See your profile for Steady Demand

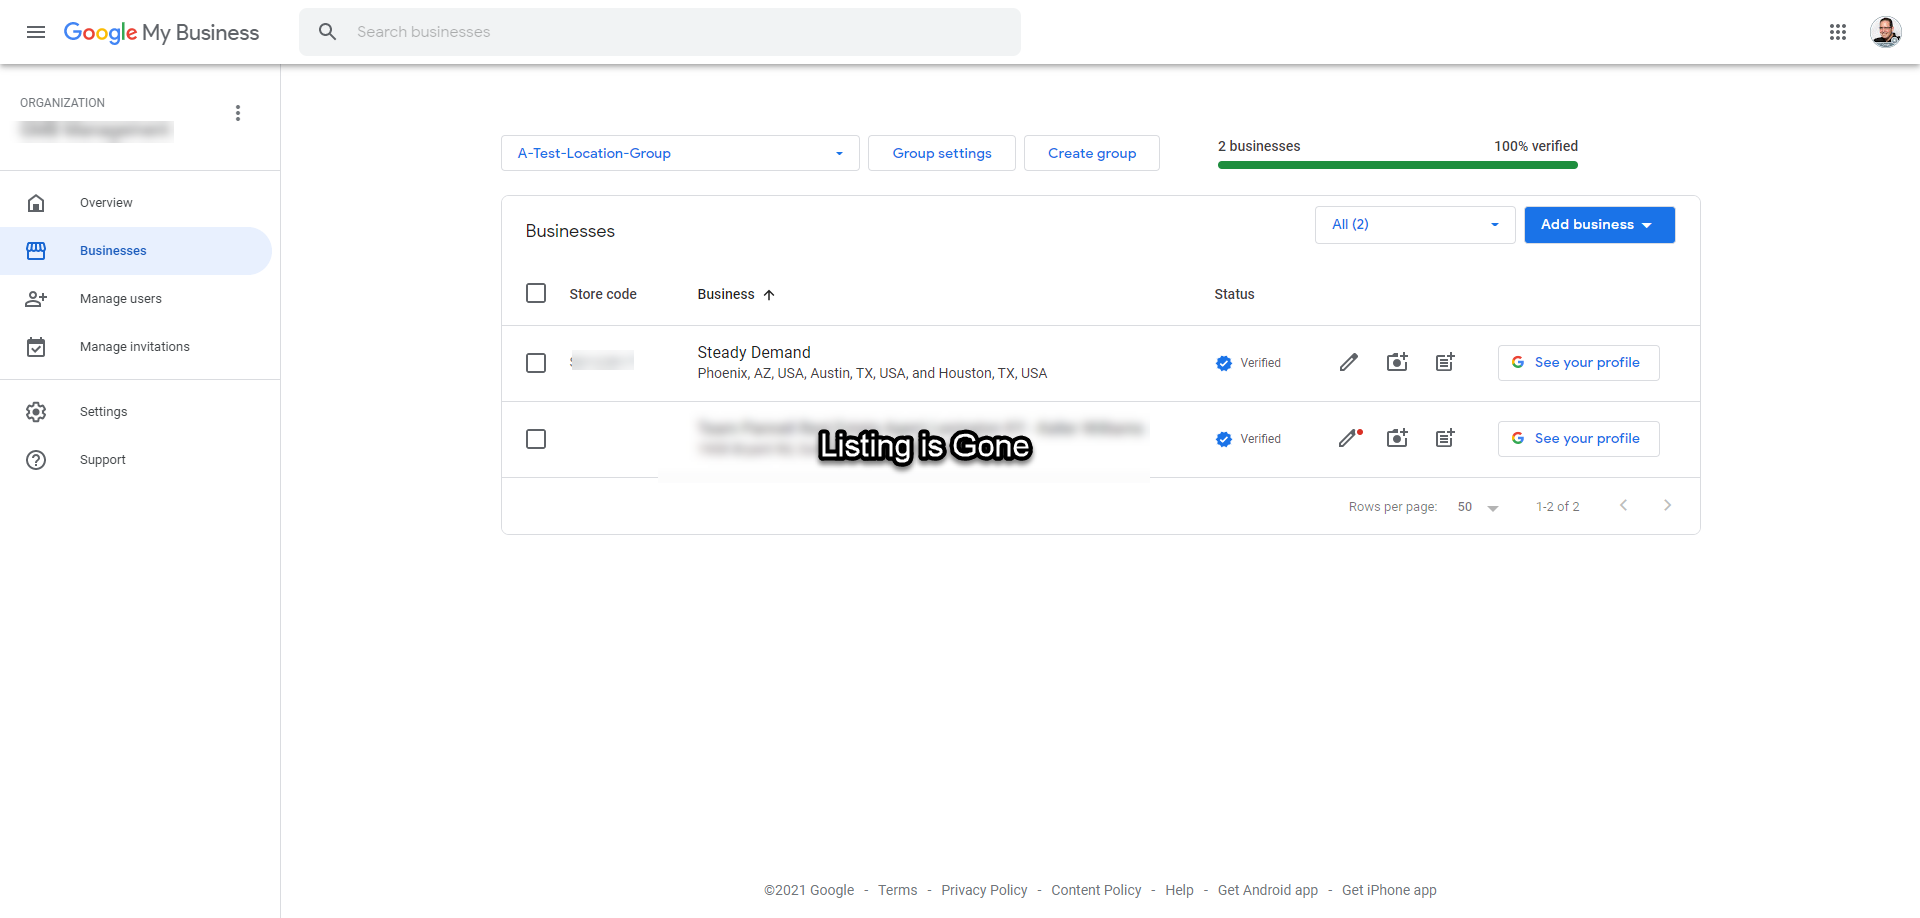(x=1578, y=363)
